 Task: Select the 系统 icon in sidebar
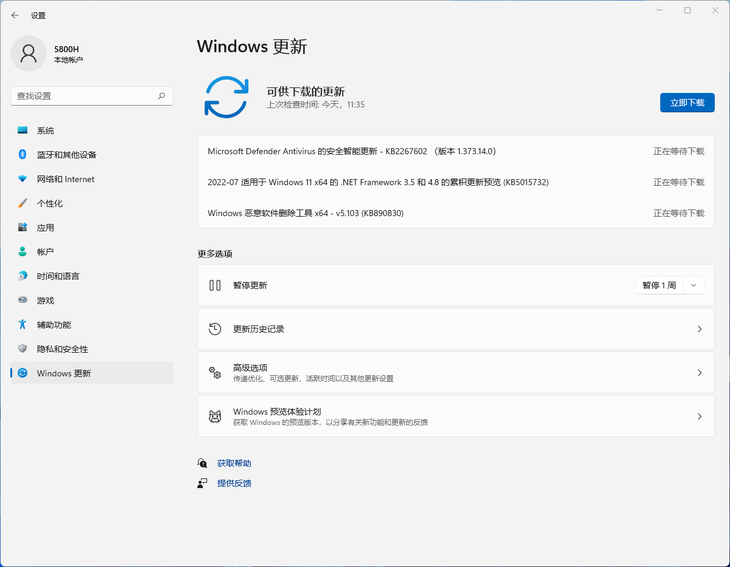(22, 130)
